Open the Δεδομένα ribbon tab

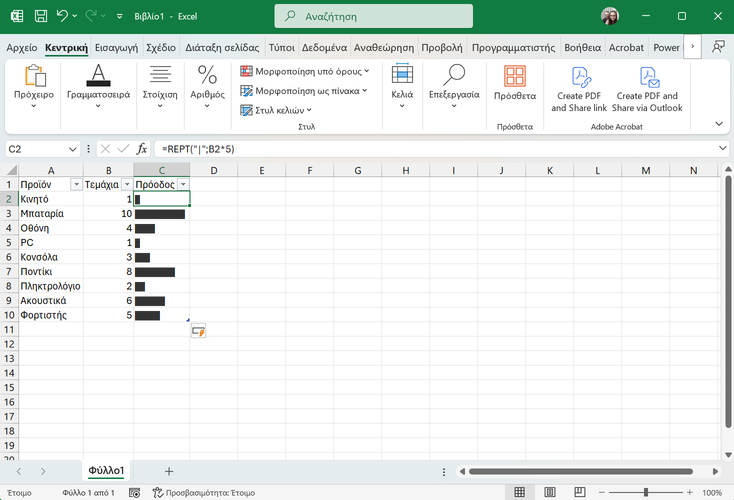coord(324,47)
